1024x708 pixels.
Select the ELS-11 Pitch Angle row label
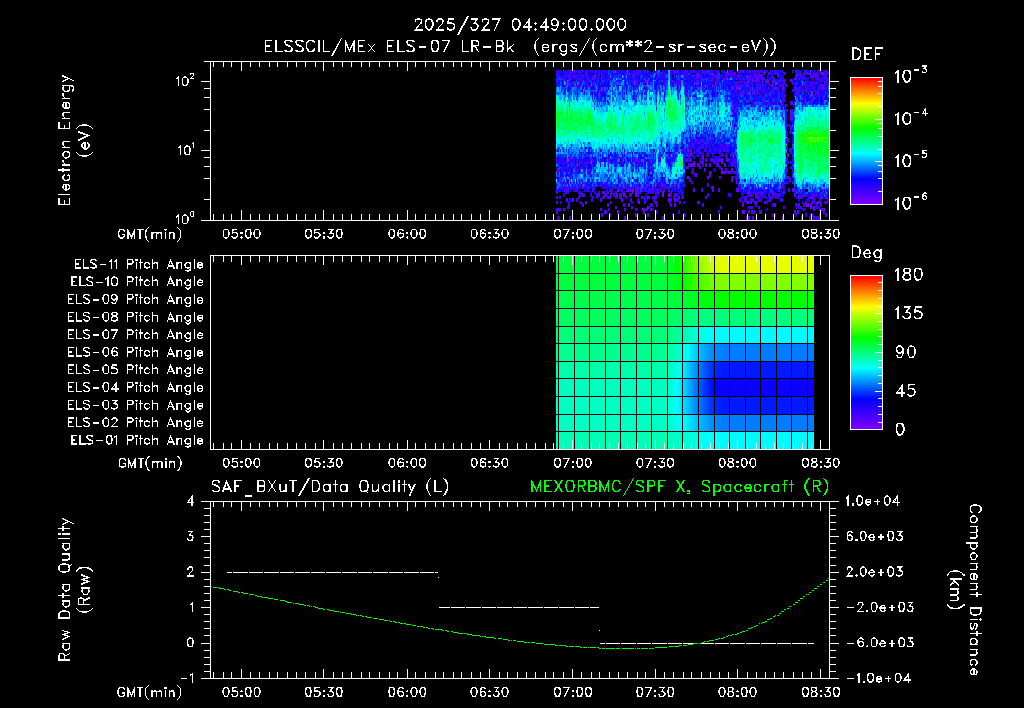pos(138,265)
